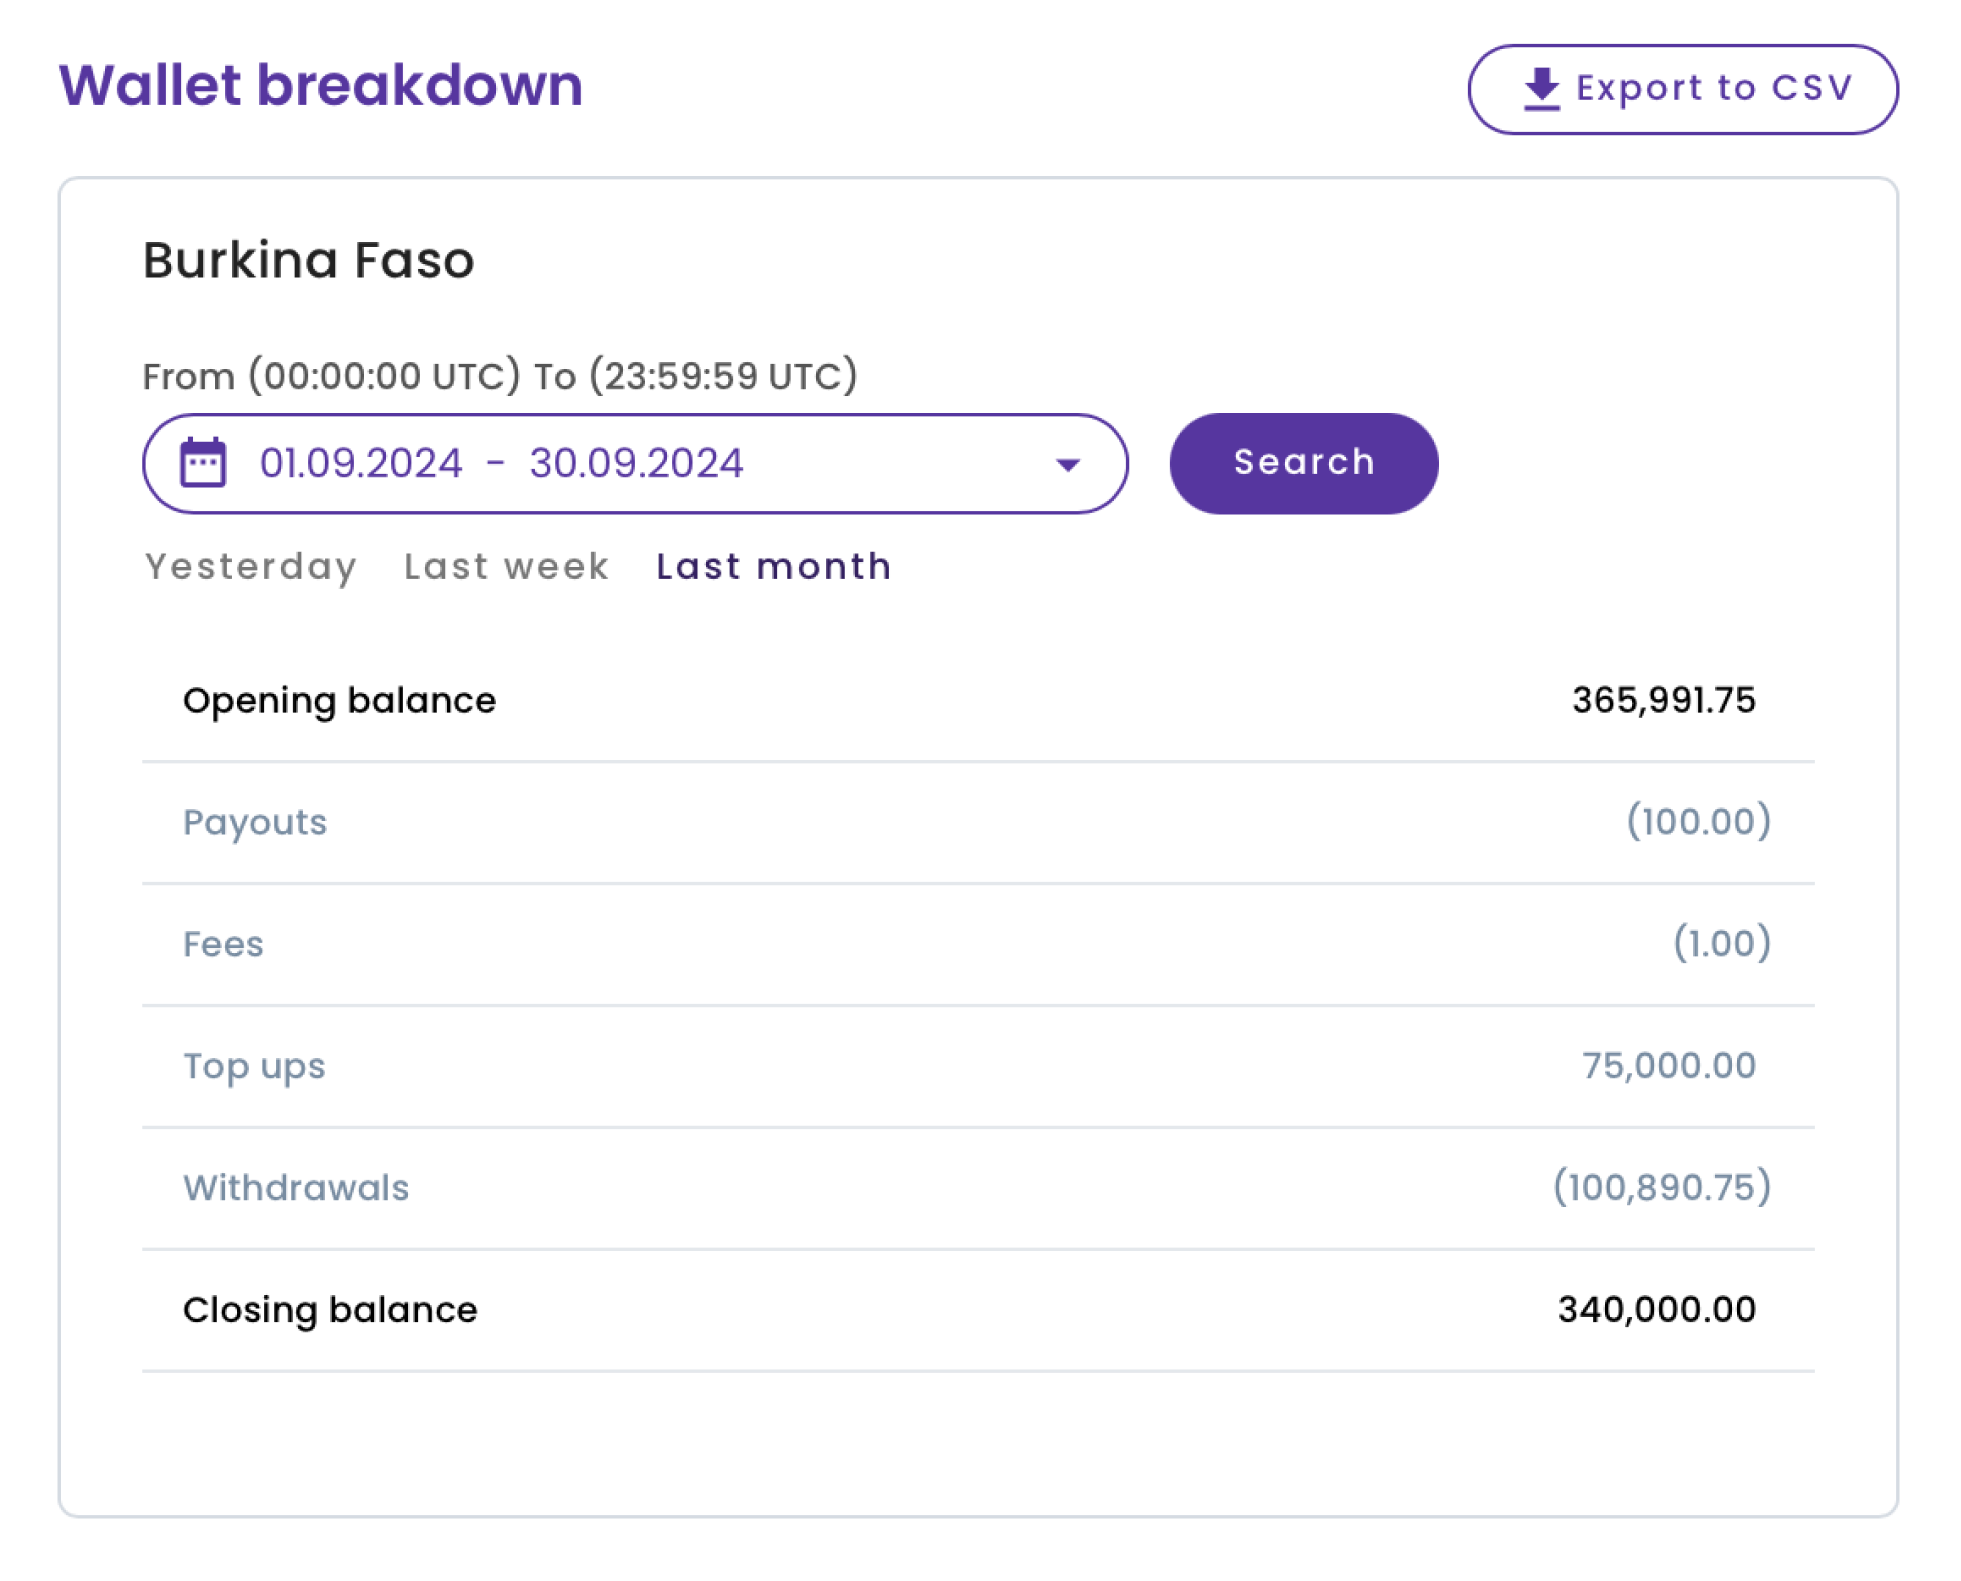Select the Last month filter
This screenshot has height=1581, width=1961.
(x=772, y=566)
